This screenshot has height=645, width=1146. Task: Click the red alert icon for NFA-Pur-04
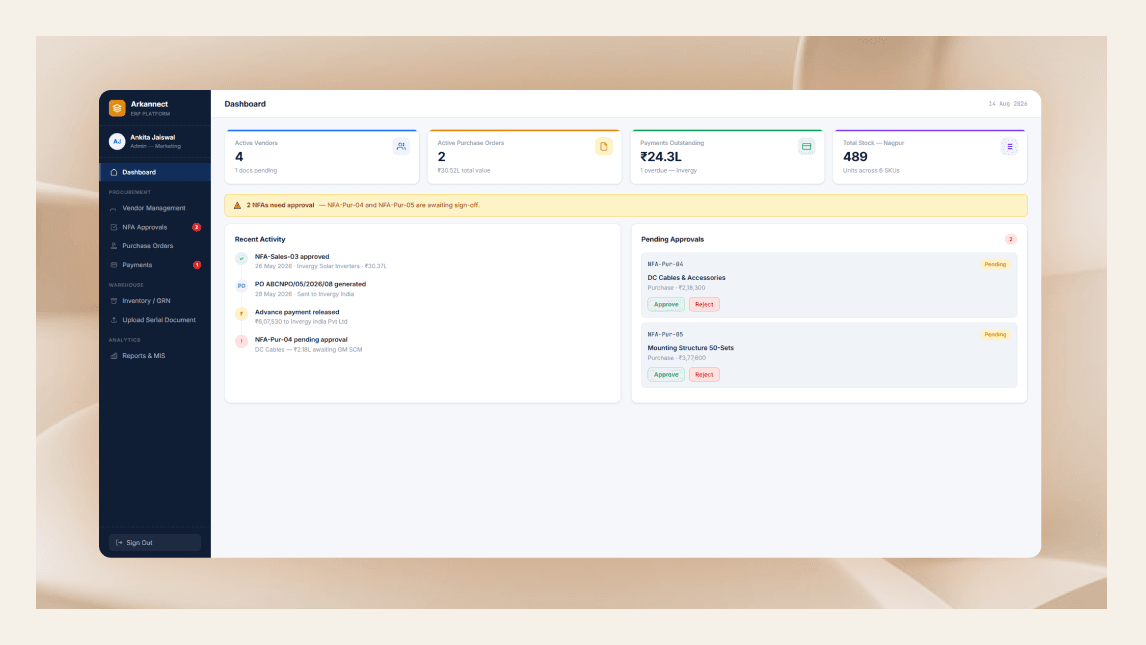[241, 341]
